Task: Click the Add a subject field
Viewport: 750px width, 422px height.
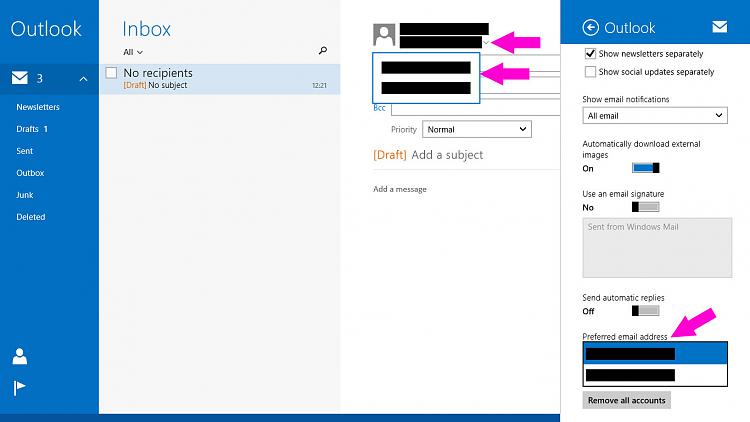Action: (x=447, y=155)
